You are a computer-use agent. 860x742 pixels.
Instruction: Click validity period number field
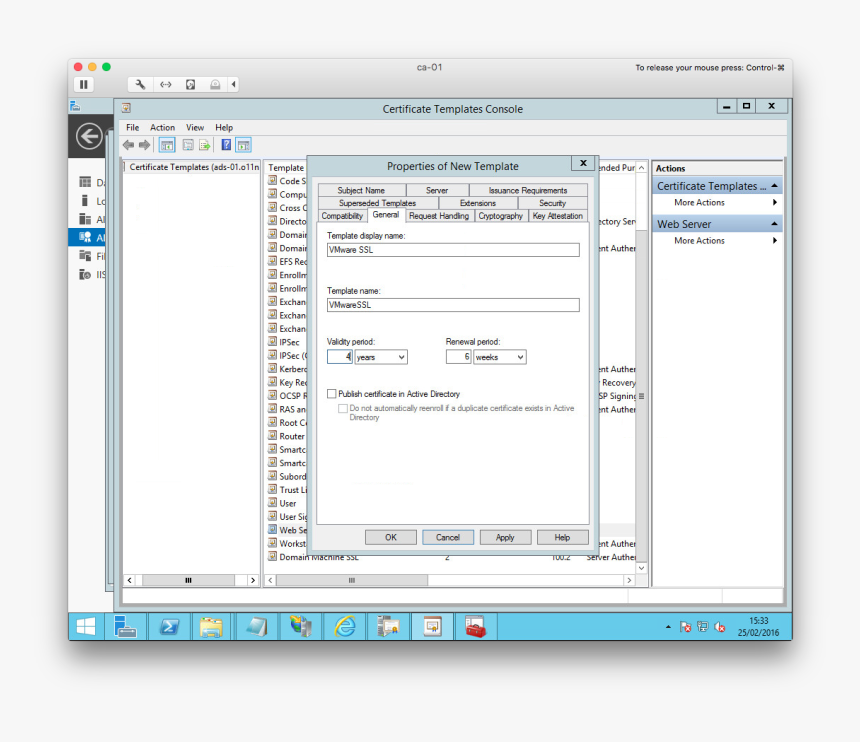point(340,357)
